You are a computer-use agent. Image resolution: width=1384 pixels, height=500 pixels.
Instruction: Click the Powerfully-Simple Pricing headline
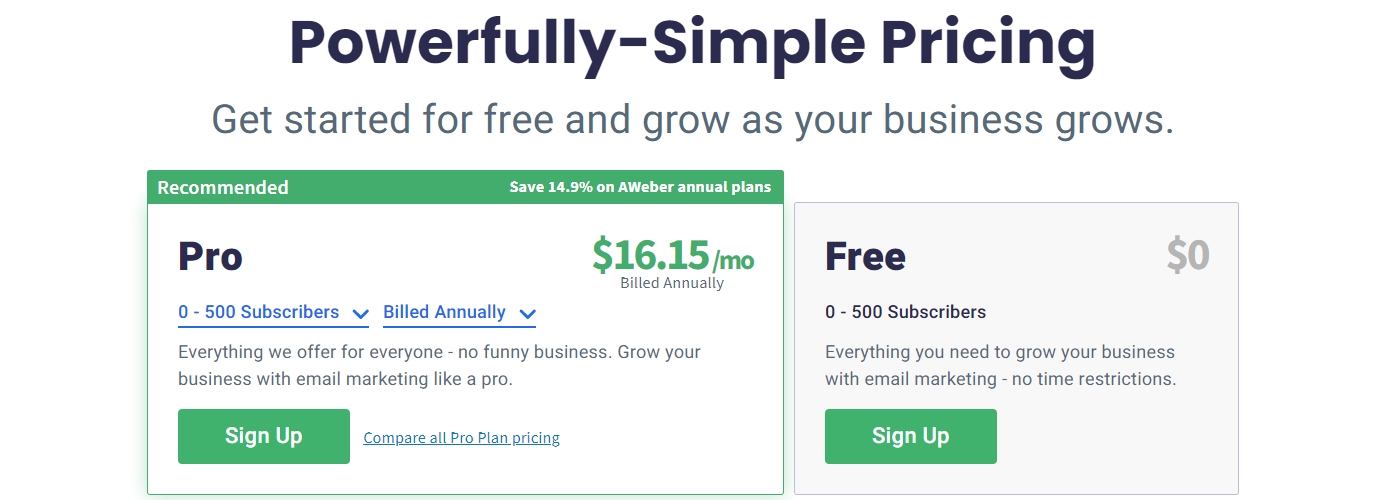692,41
